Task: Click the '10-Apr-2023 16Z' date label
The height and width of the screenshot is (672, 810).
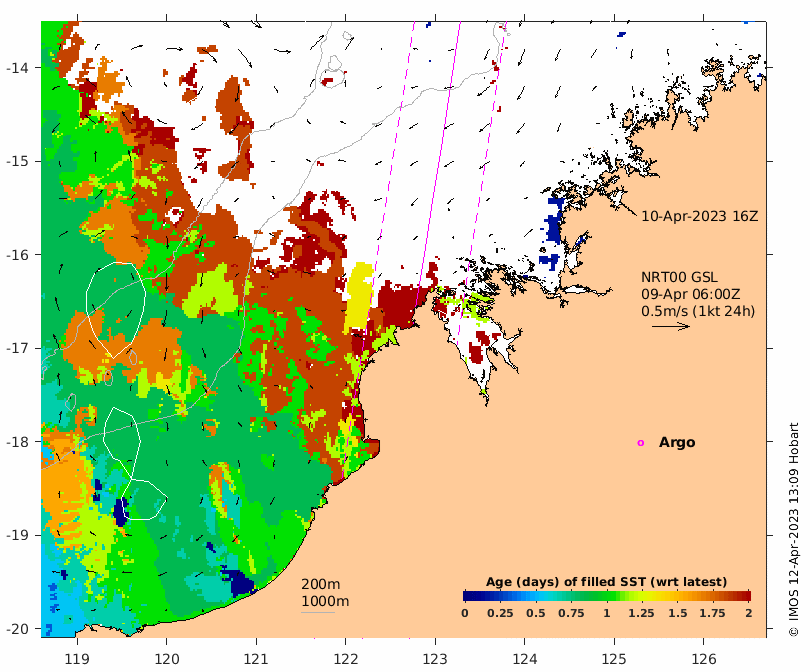Action: 699,216
